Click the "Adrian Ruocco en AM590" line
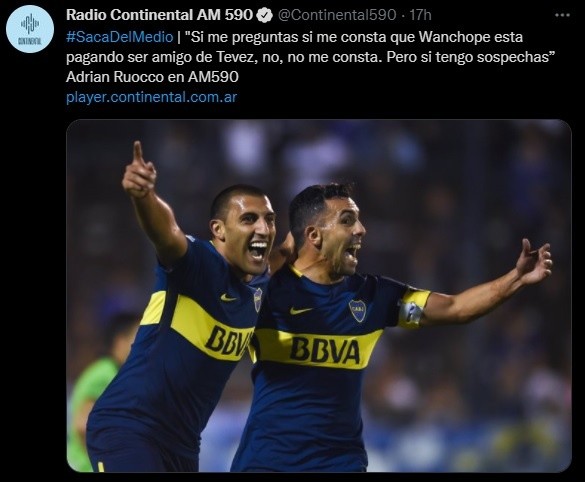585x482 pixels. [152, 77]
